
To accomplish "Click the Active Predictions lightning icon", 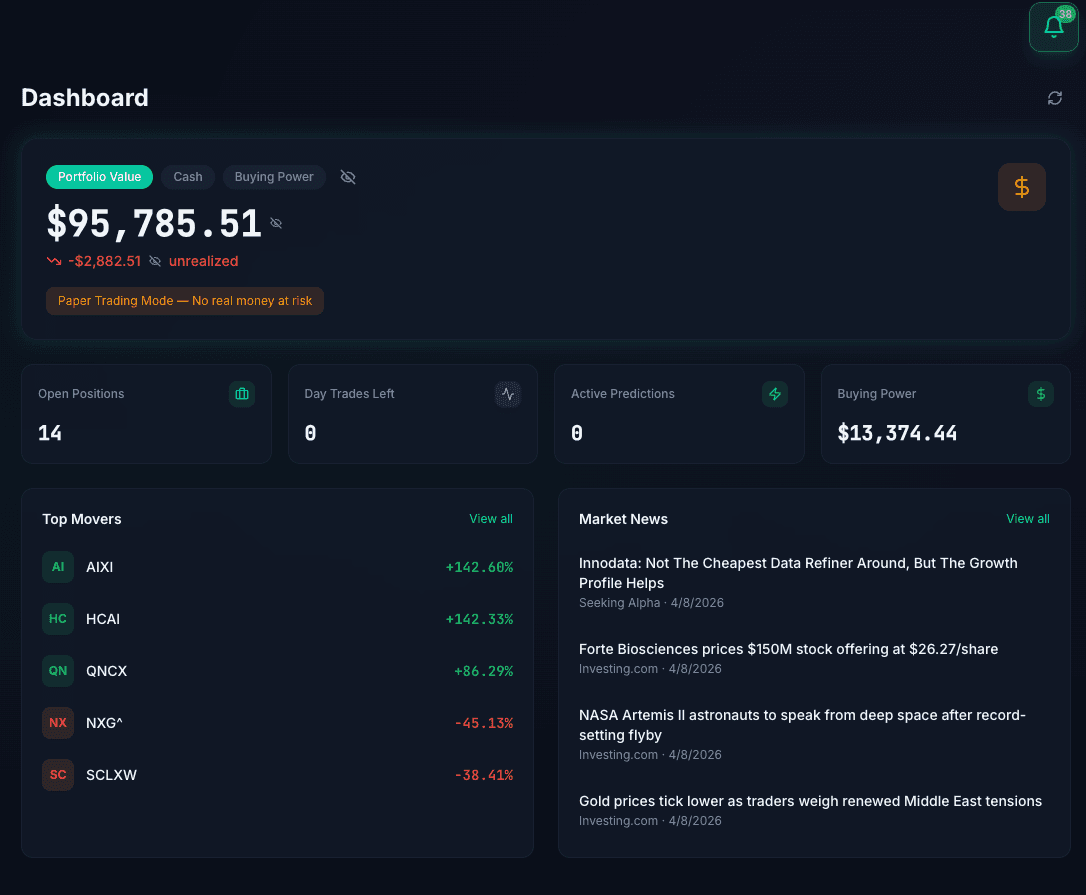I will tap(774, 394).
